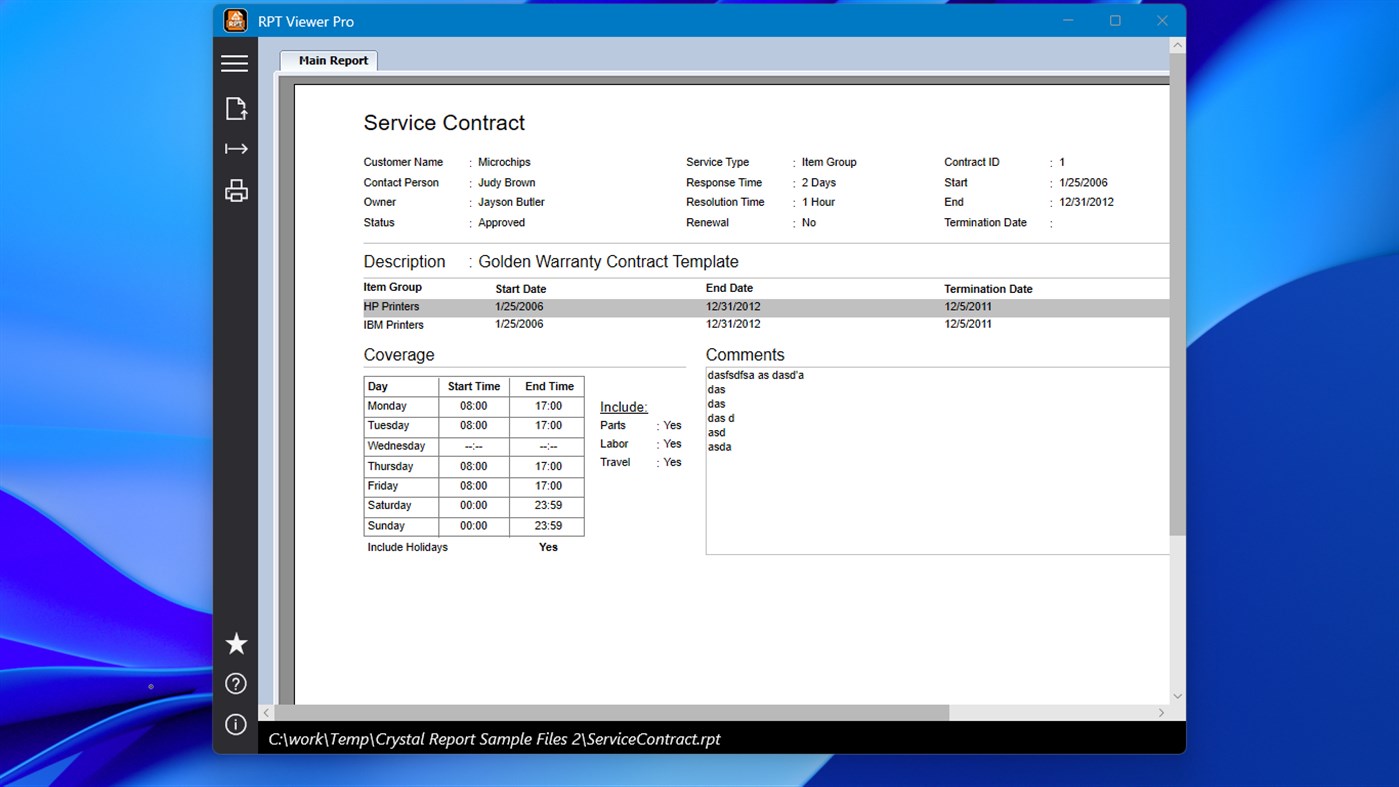
Task: Show app info via the info icon
Action: tap(236, 724)
